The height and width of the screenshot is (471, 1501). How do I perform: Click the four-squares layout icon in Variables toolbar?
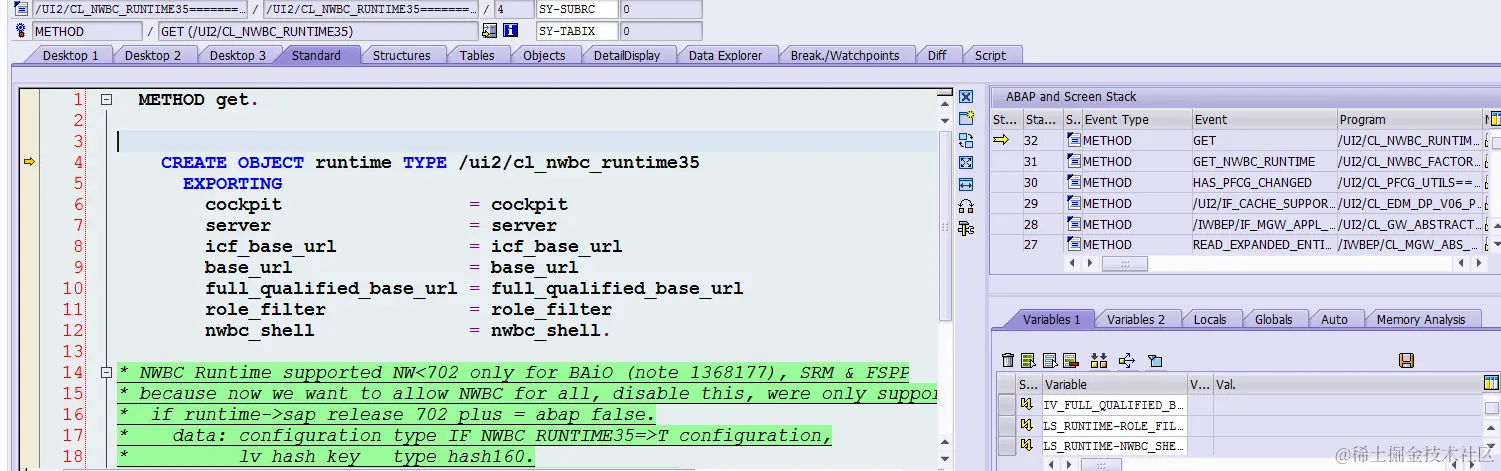tap(1099, 360)
